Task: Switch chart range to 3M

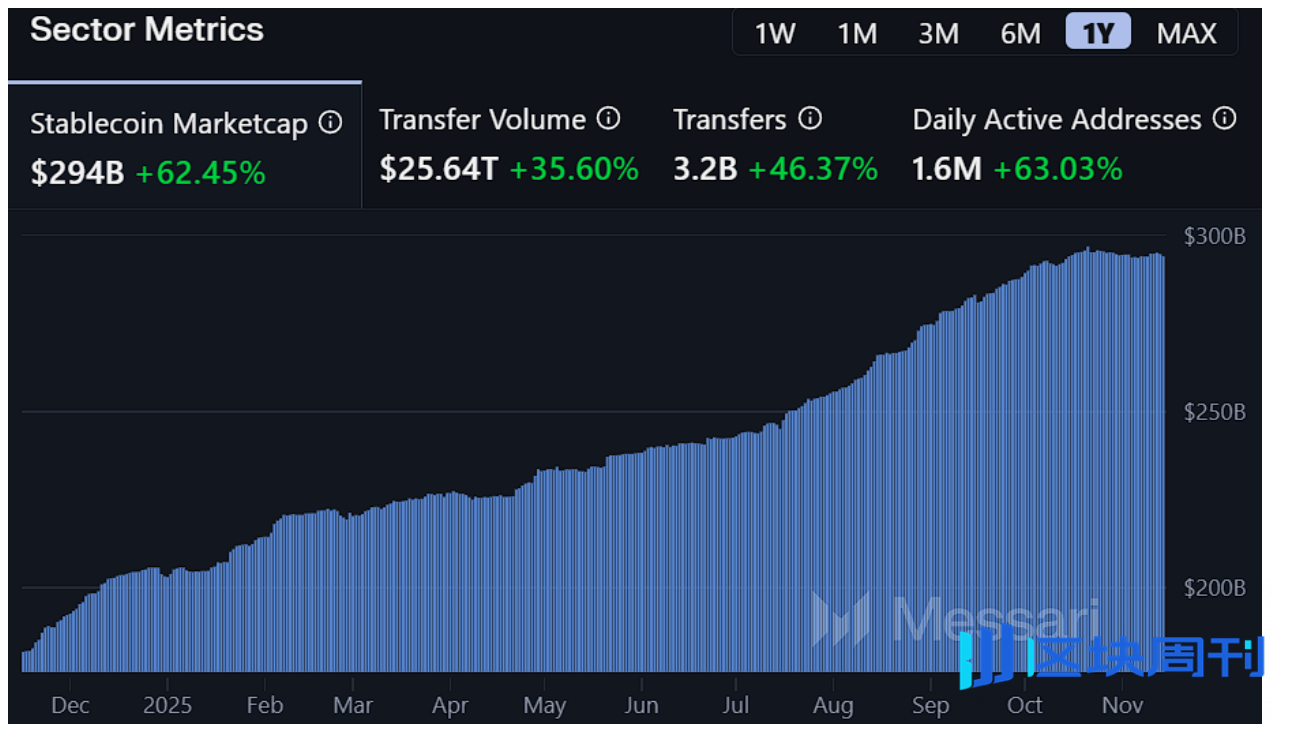Action: click(938, 34)
